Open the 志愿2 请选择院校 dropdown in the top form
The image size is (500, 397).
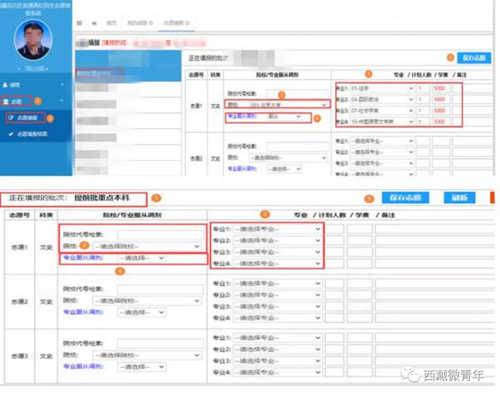click(289, 158)
